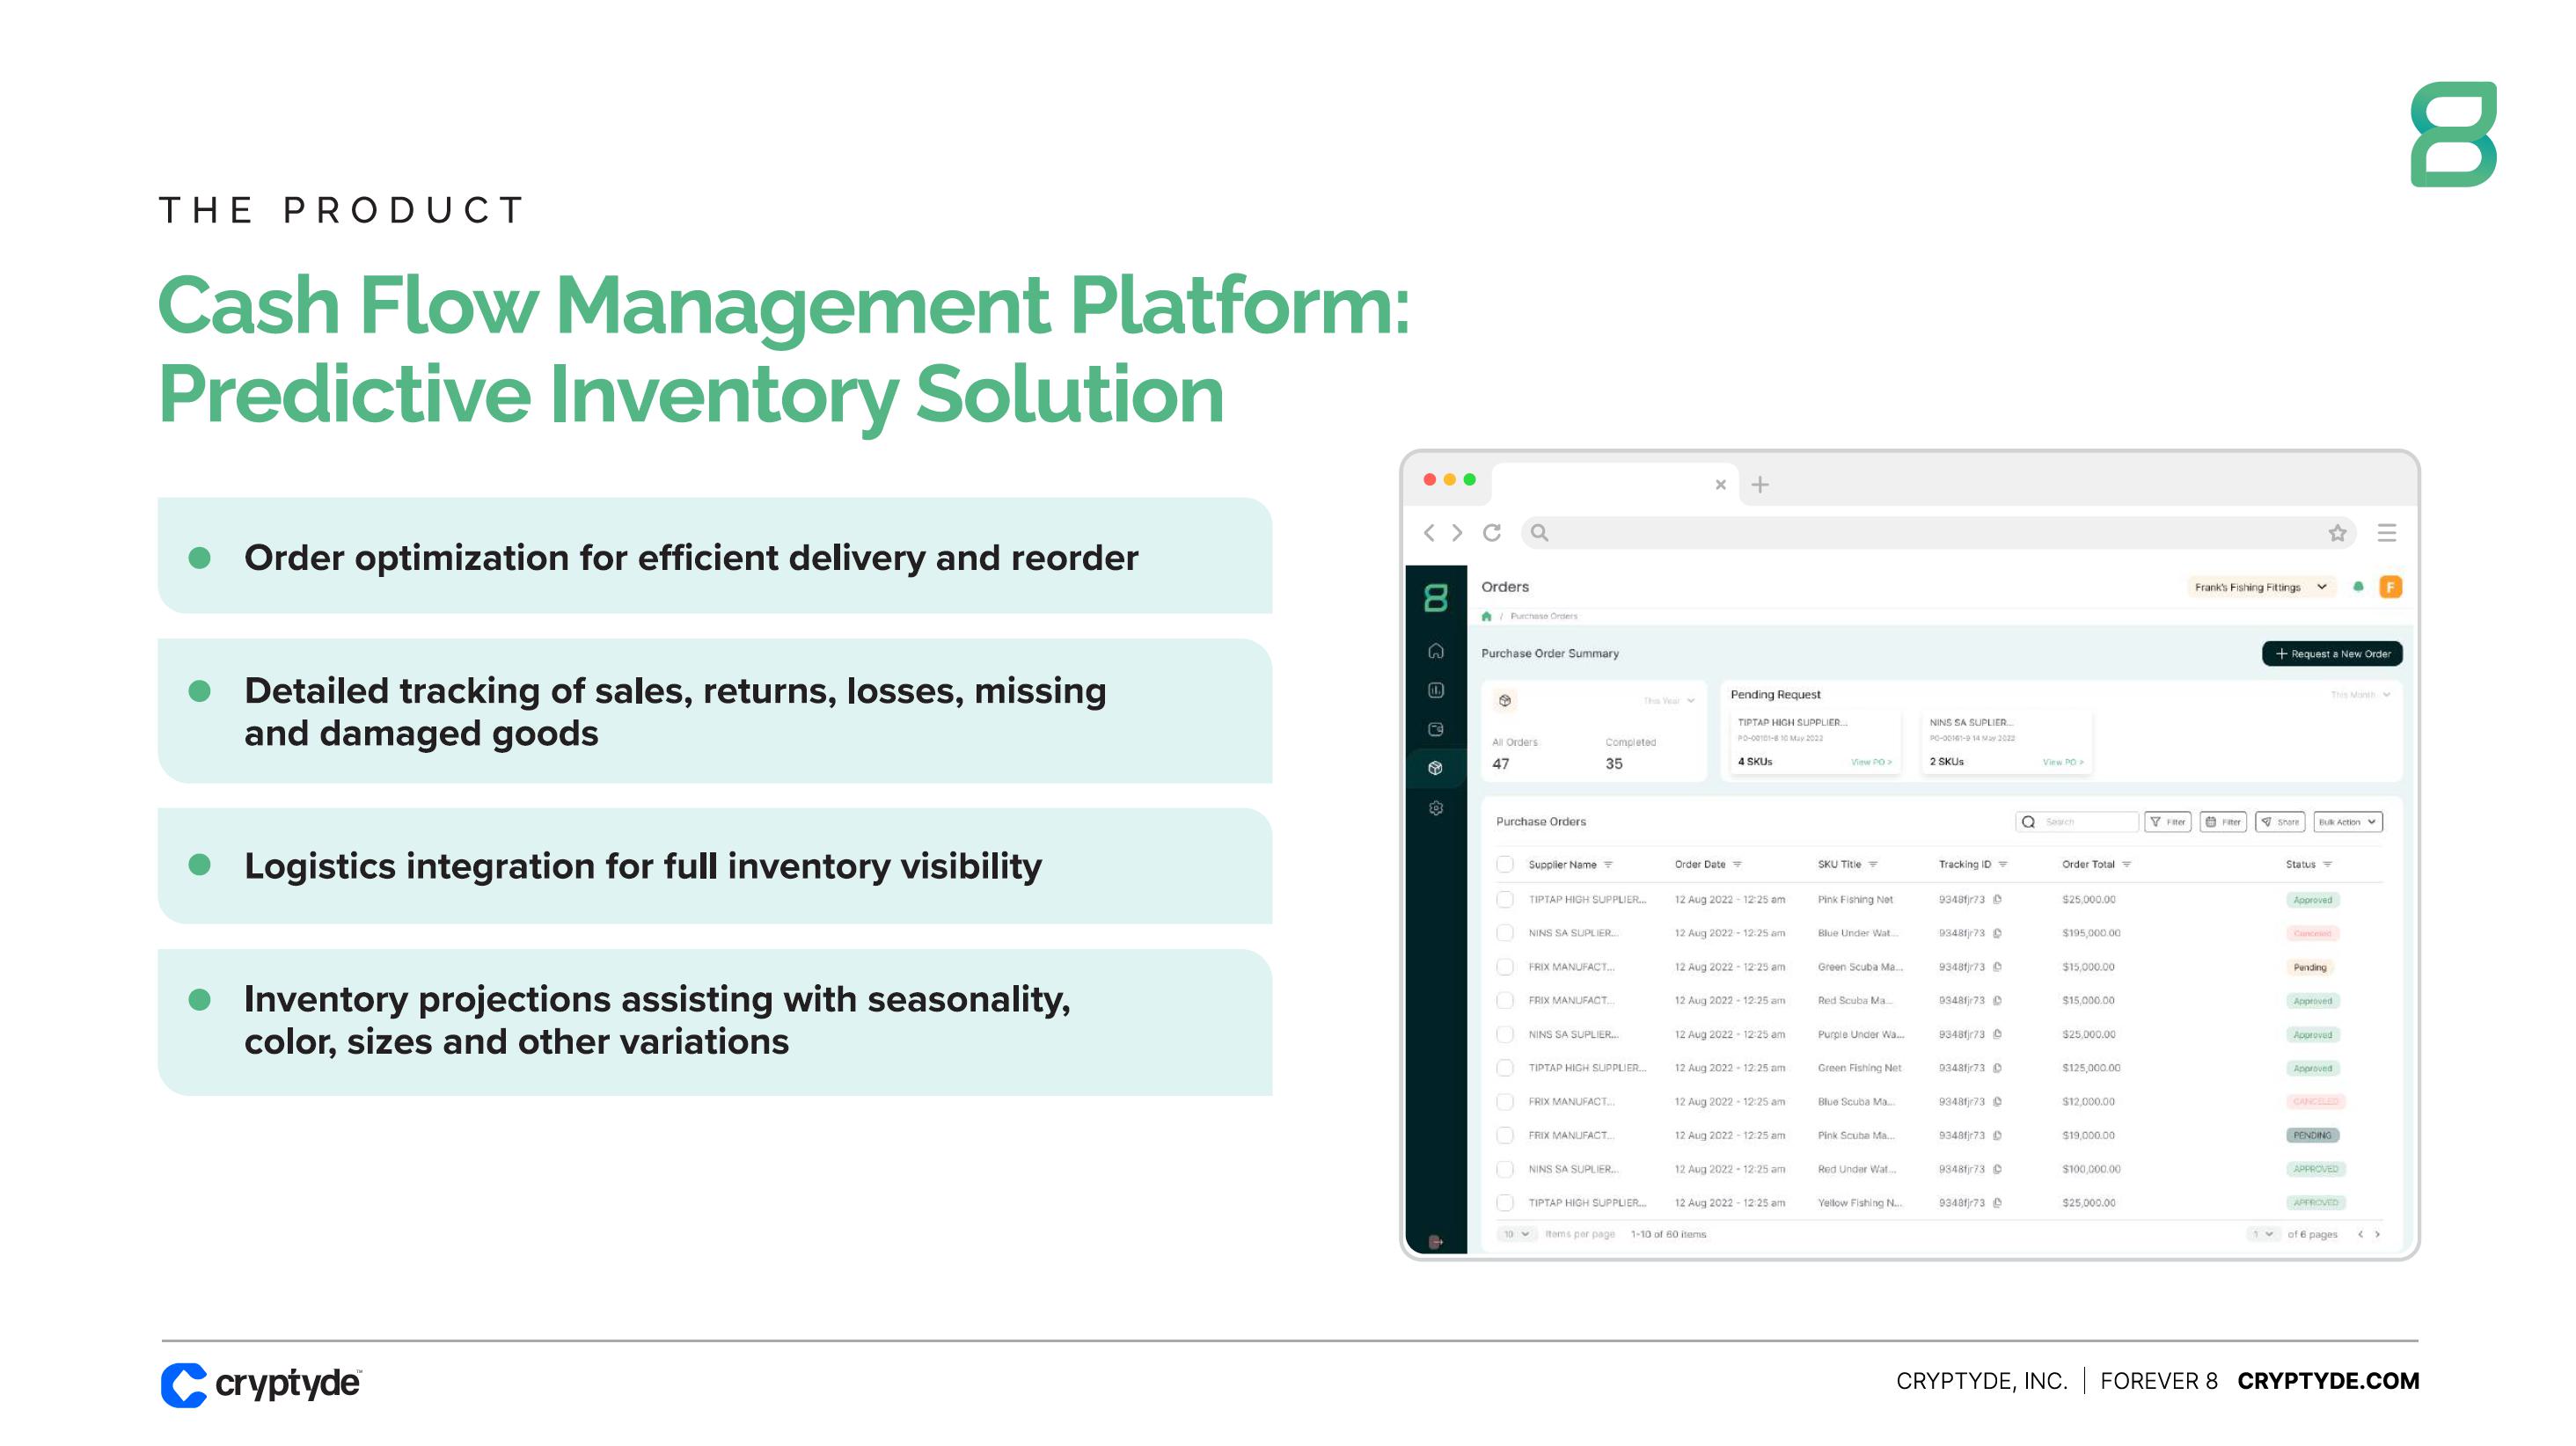Click the notification bell icon

pyautogui.click(x=2358, y=587)
